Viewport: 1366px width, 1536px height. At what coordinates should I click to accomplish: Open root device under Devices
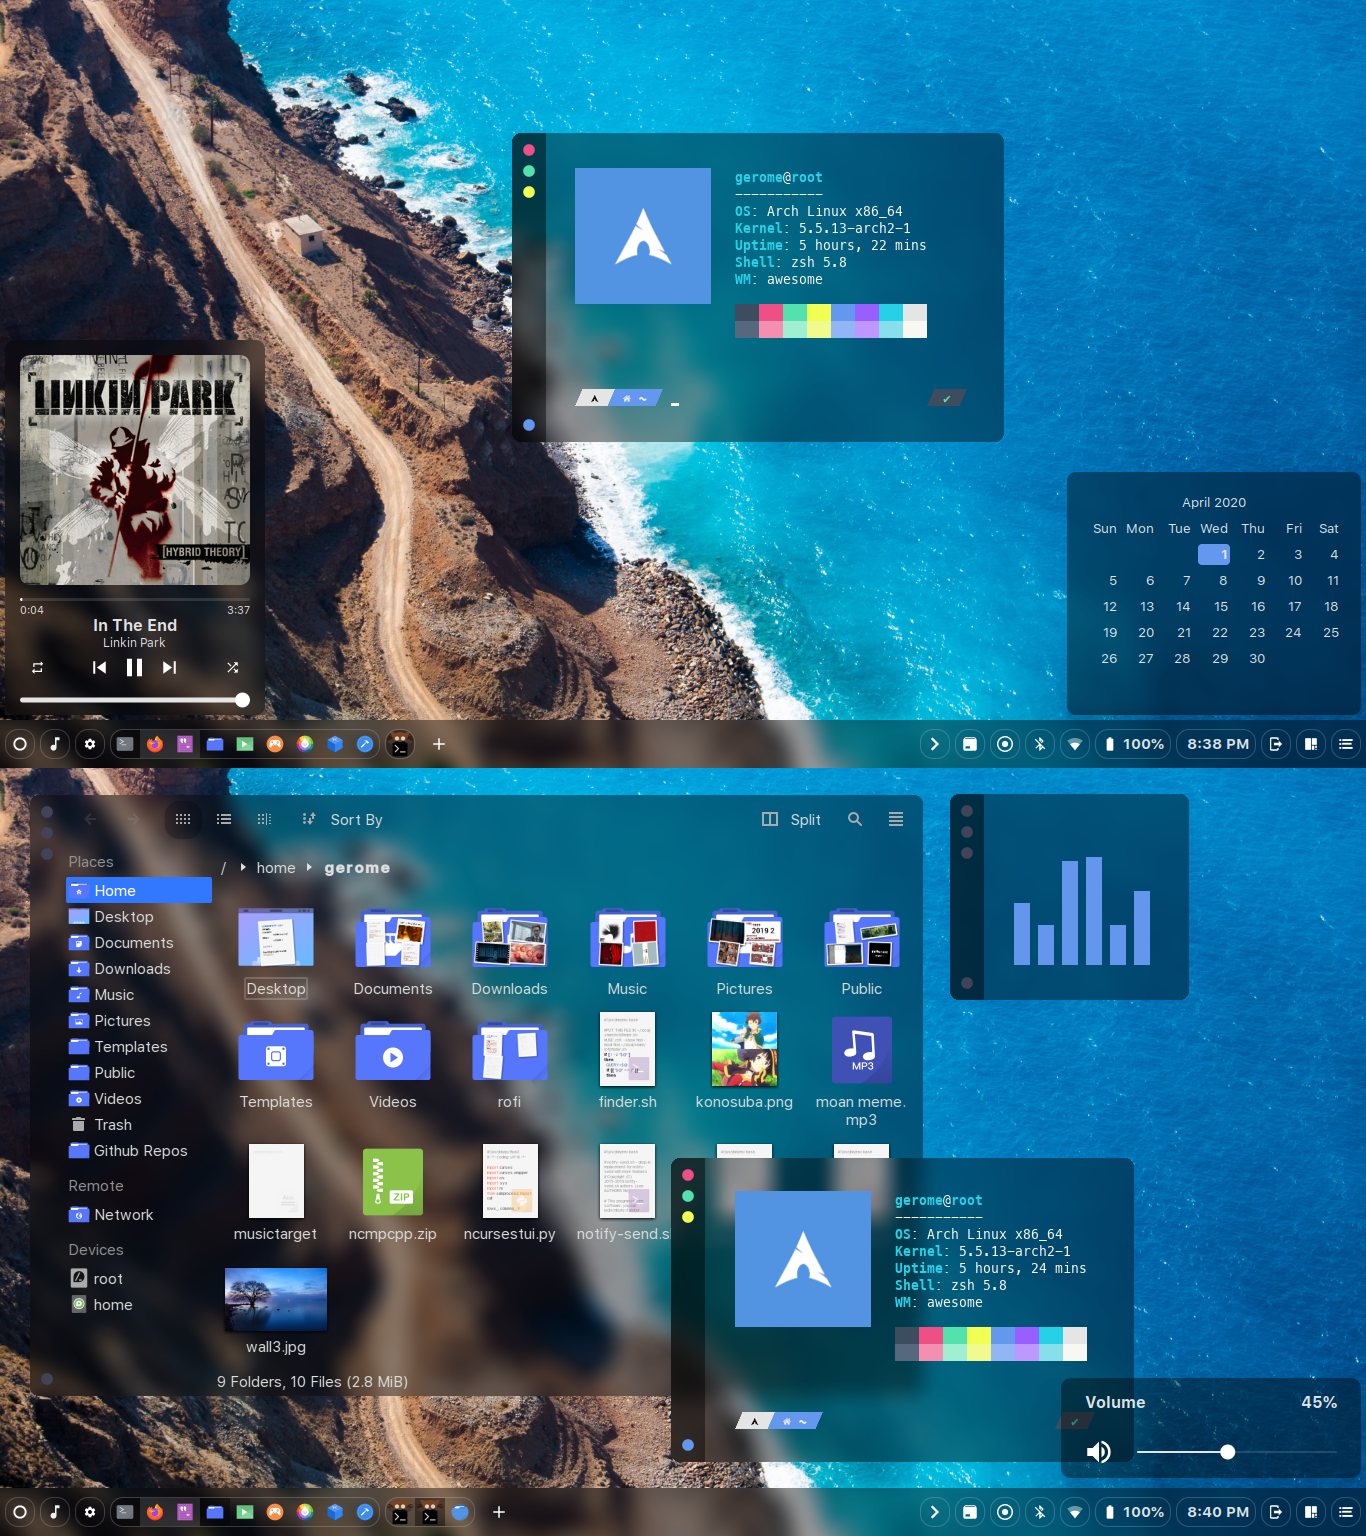139,1279
